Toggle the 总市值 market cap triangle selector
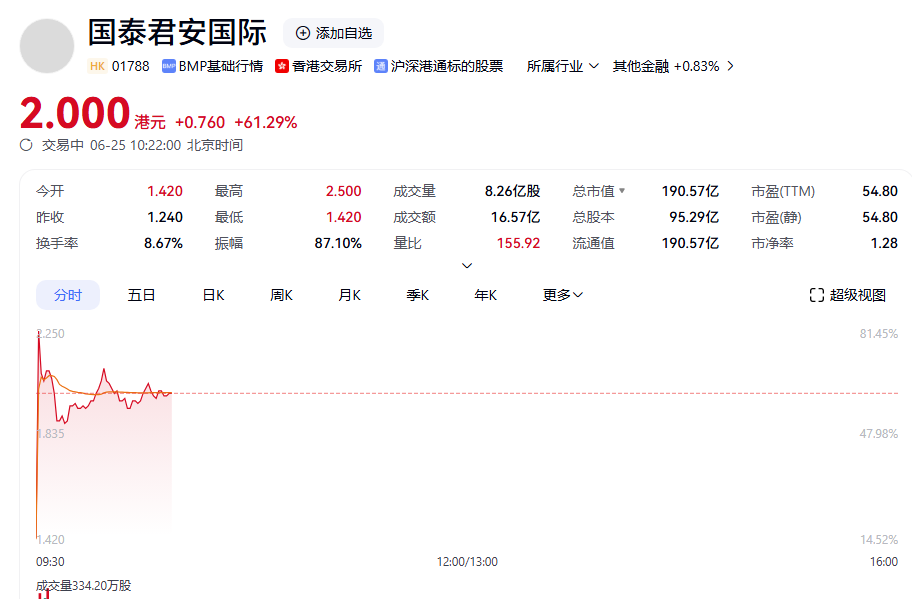The image size is (912, 599). click(622, 191)
